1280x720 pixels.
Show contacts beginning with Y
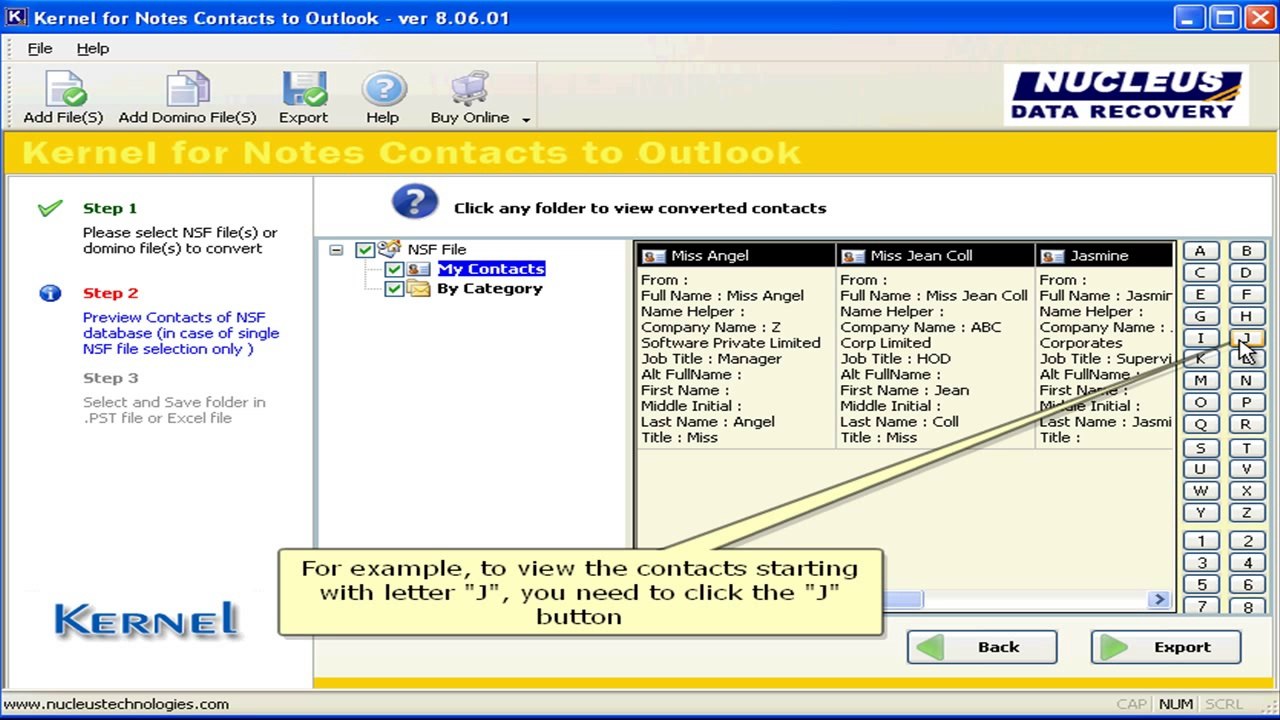[x=1200, y=513]
